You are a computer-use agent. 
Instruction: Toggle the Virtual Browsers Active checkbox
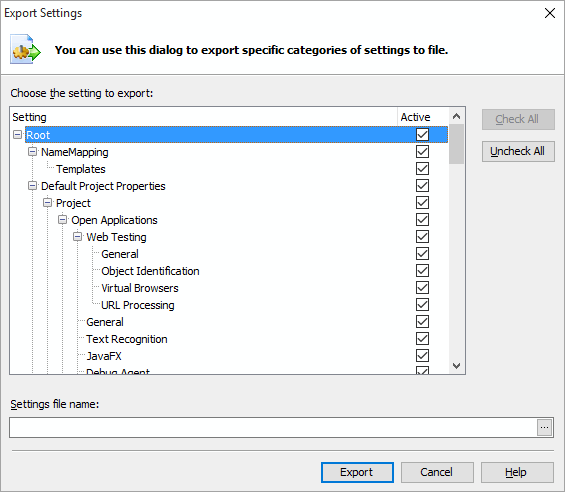pos(422,288)
